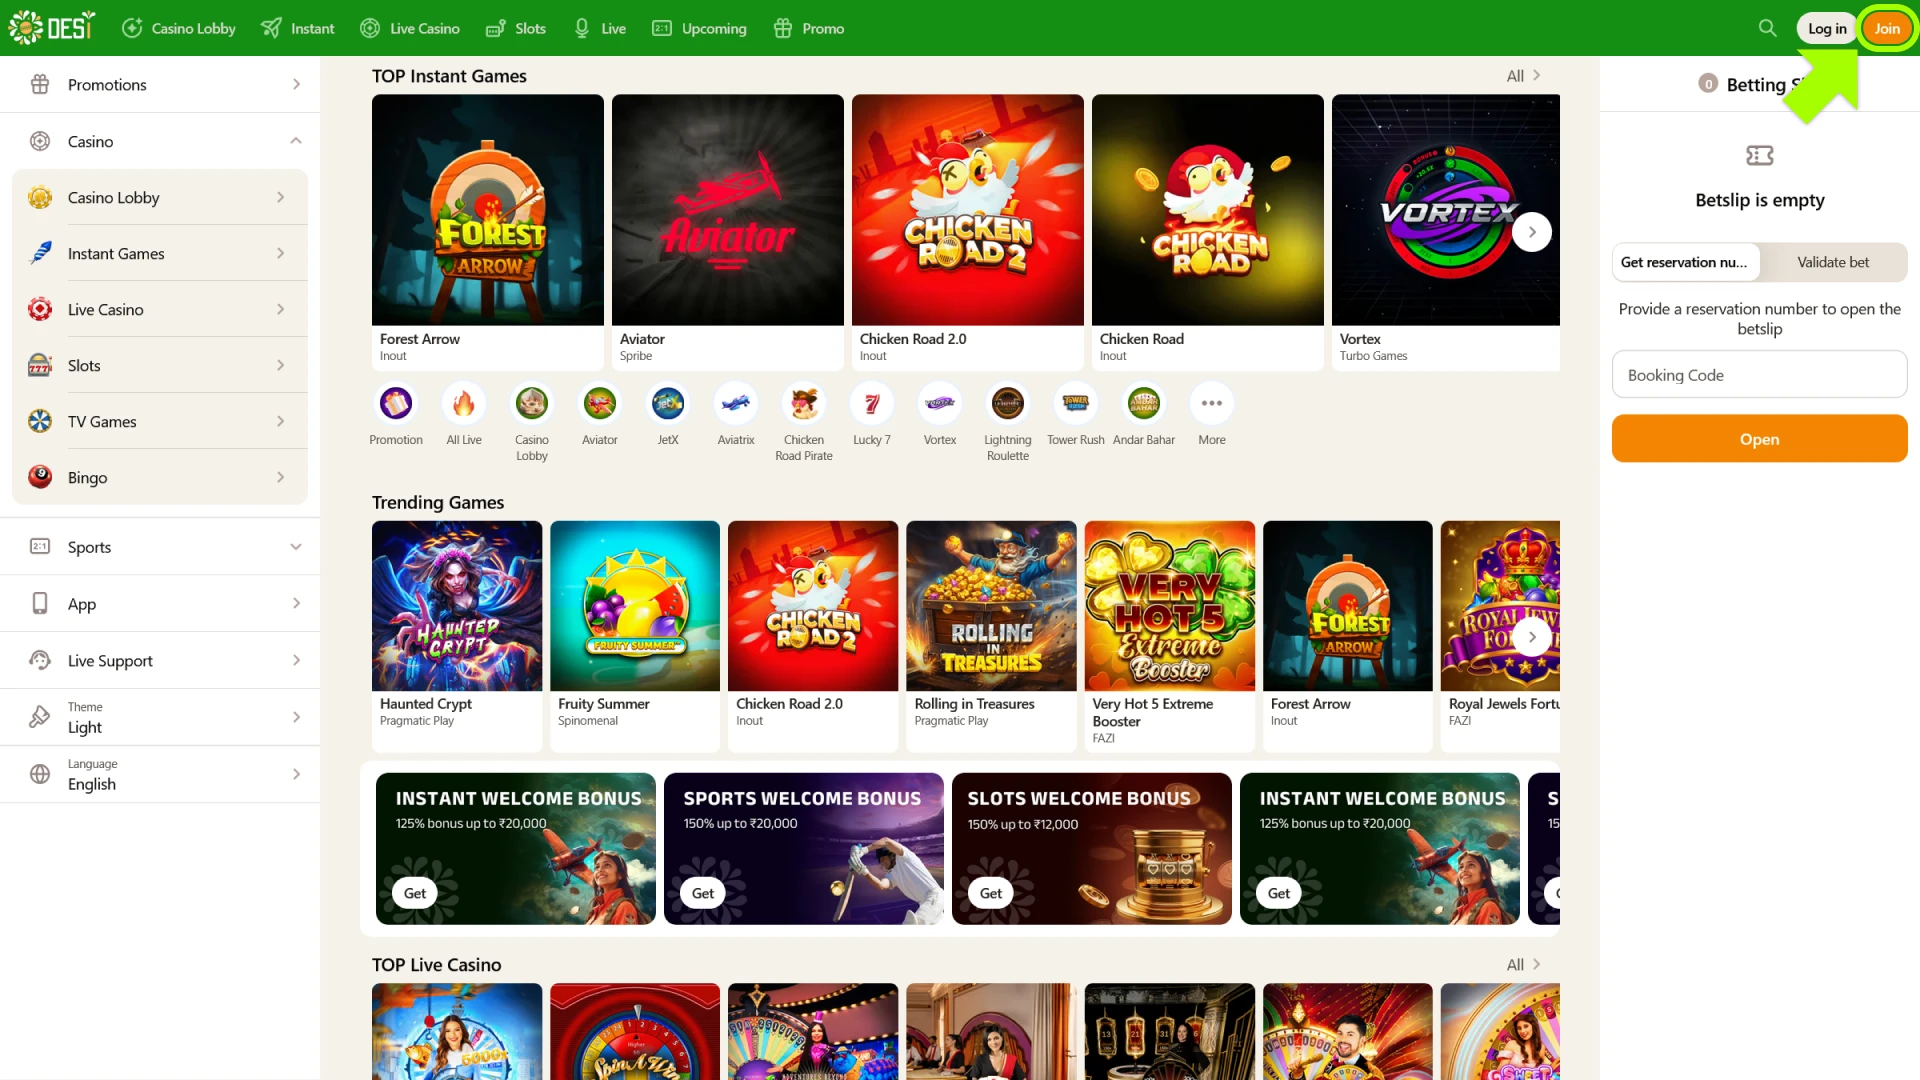This screenshot has height=1080, width=1920.
Task: Select the TV Games sidebar icon
Action: 40,421
